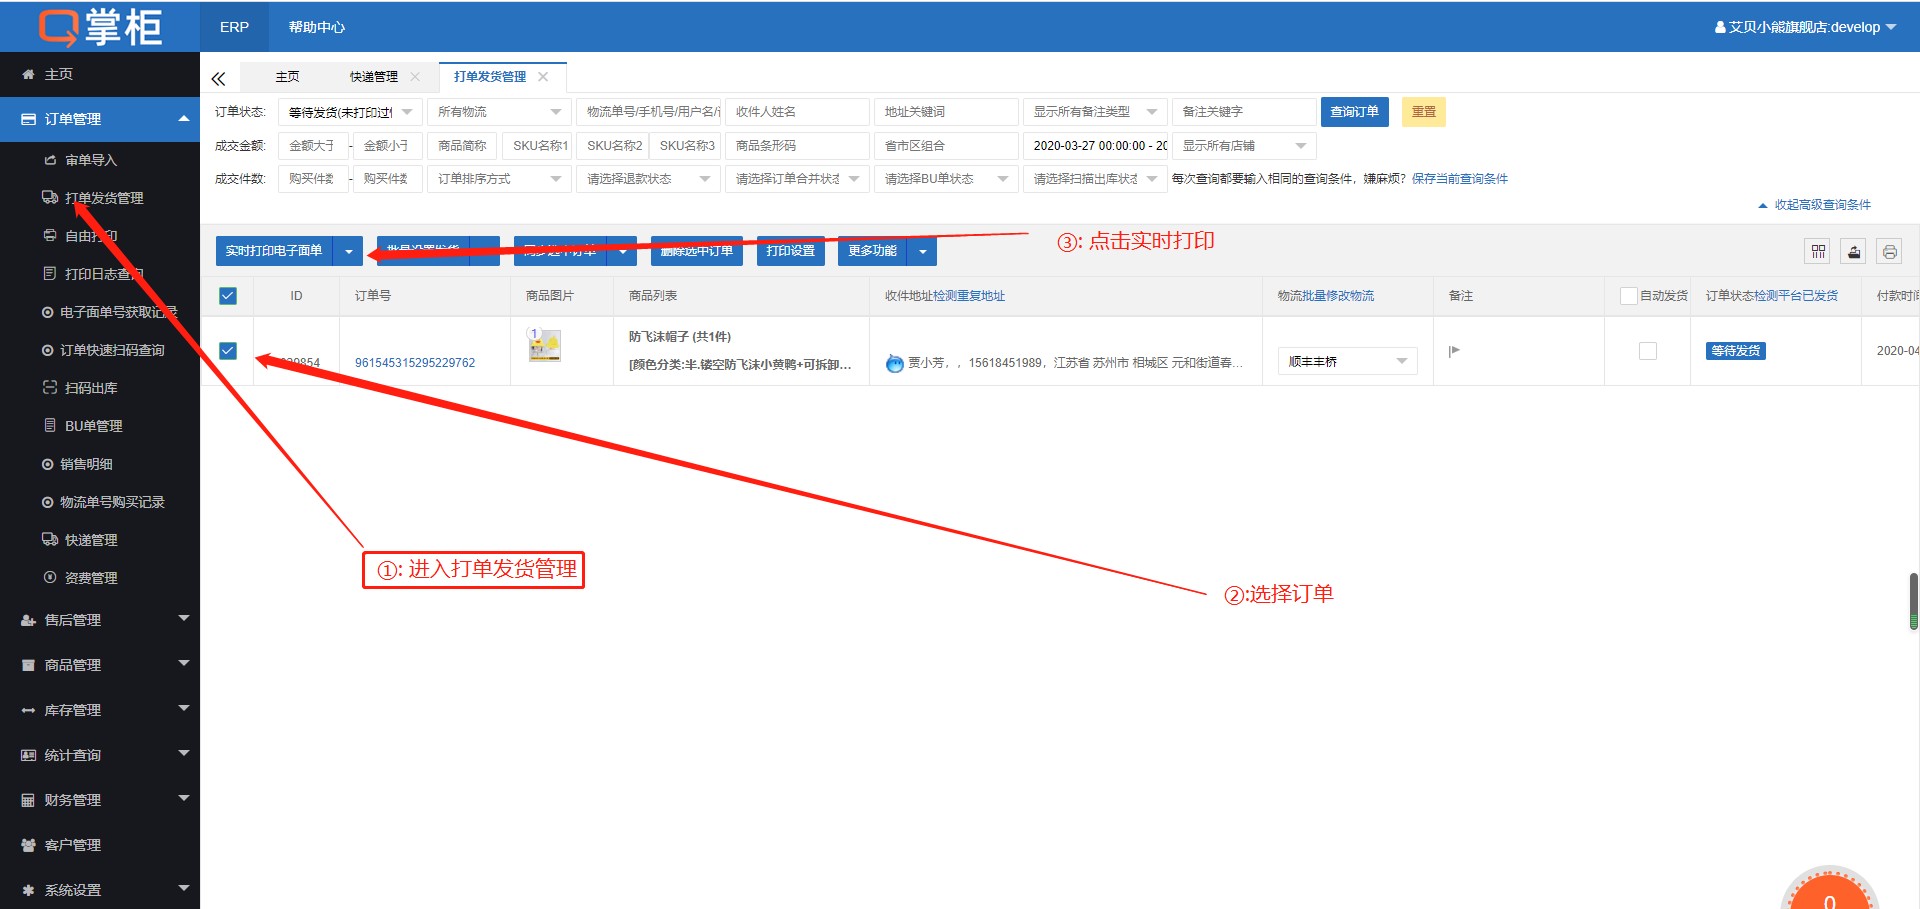Click the home icon next to 主页 in sidebar
This screenshot has width=1920, height=909.
tap(28, 74)
